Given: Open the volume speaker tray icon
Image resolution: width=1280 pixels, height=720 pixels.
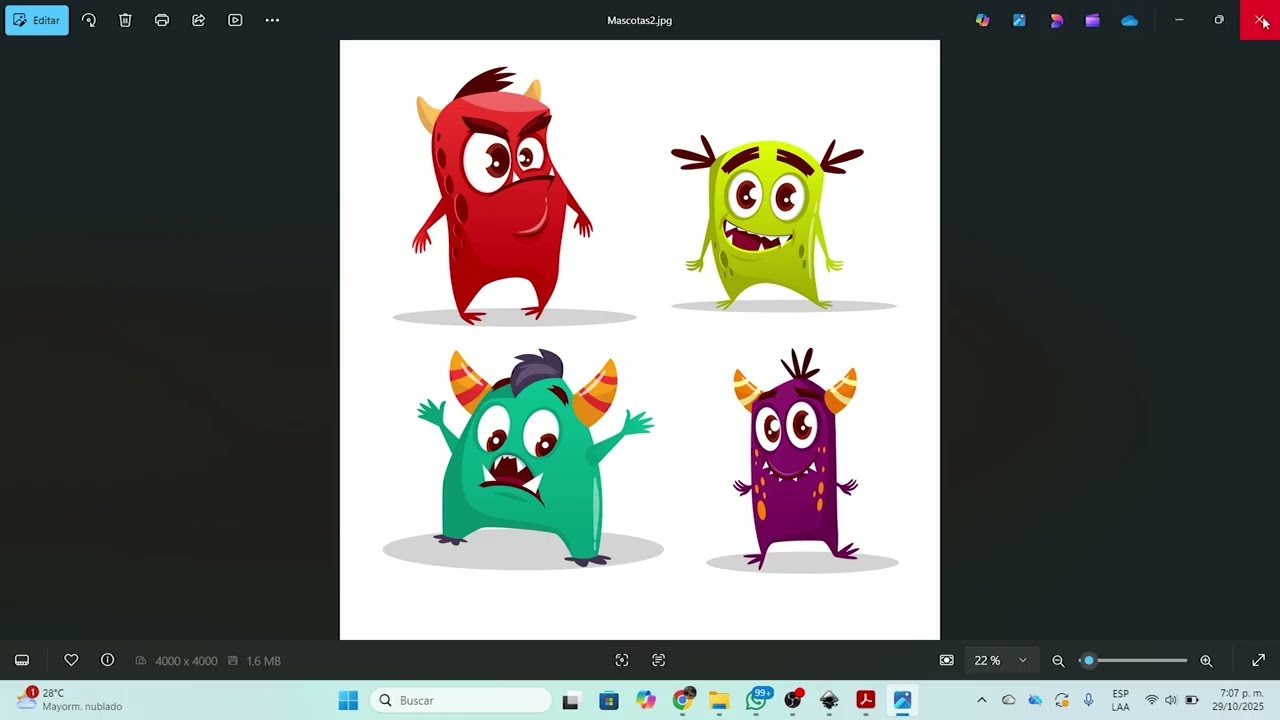Looking at the screenshot, I should 1171,700.
